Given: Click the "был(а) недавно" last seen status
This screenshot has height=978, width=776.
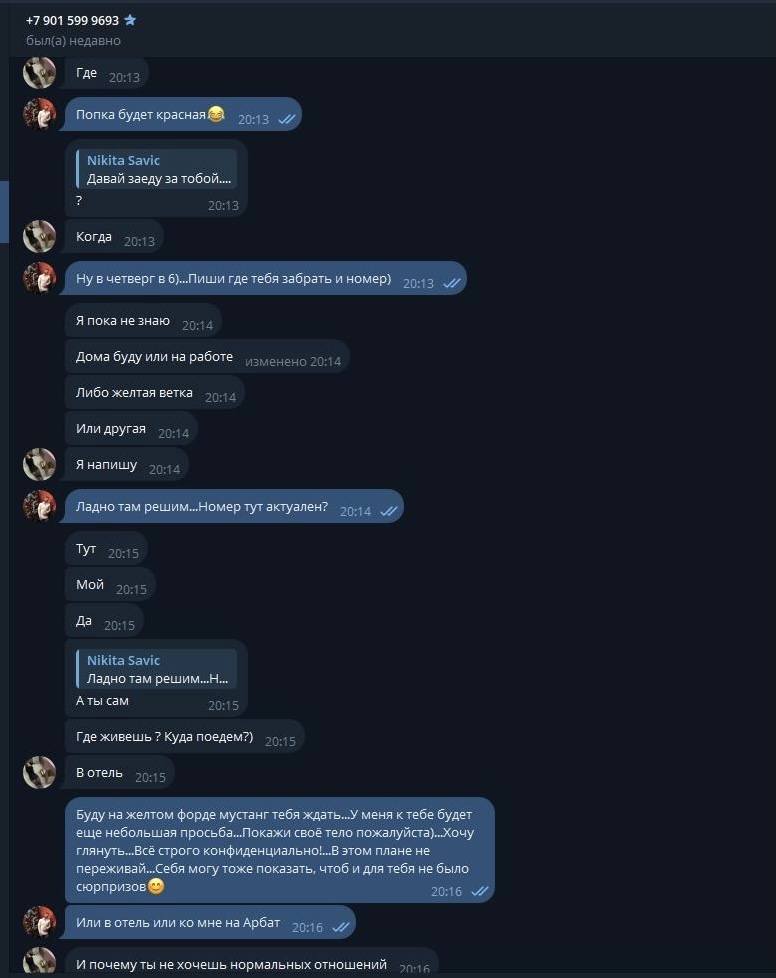Looking at the screenshot, I should [73, 41].
